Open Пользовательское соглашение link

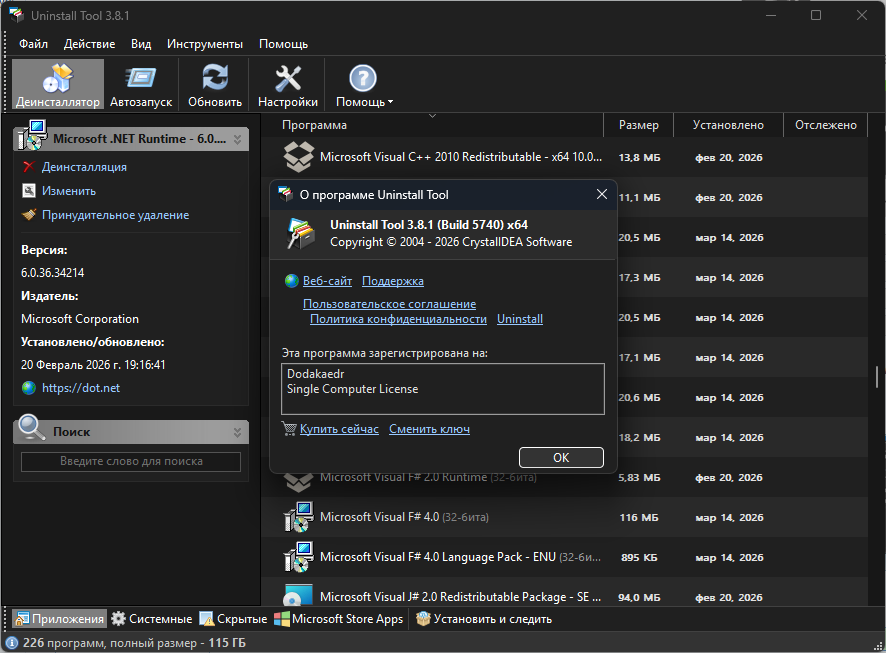point(389,304)
